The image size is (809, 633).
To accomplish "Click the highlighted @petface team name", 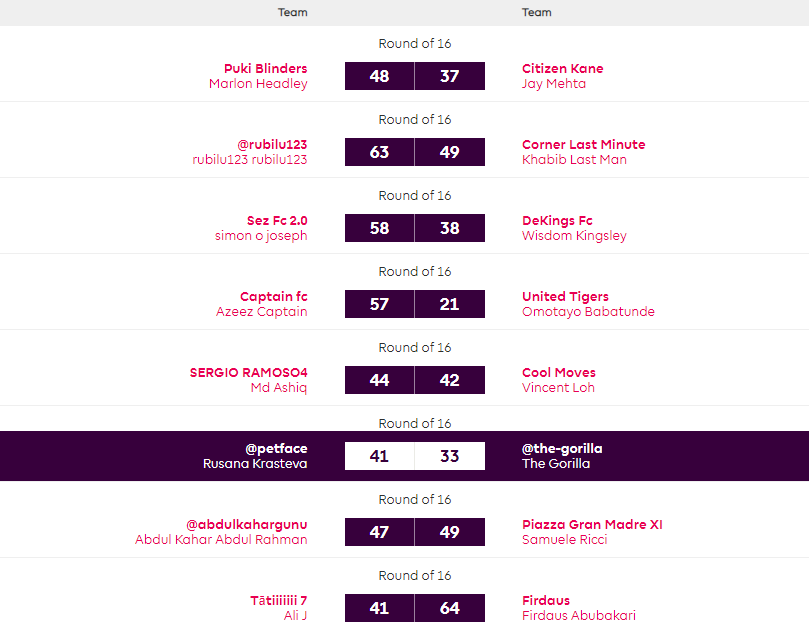I will pyautogui.click(x=276, y=449).
